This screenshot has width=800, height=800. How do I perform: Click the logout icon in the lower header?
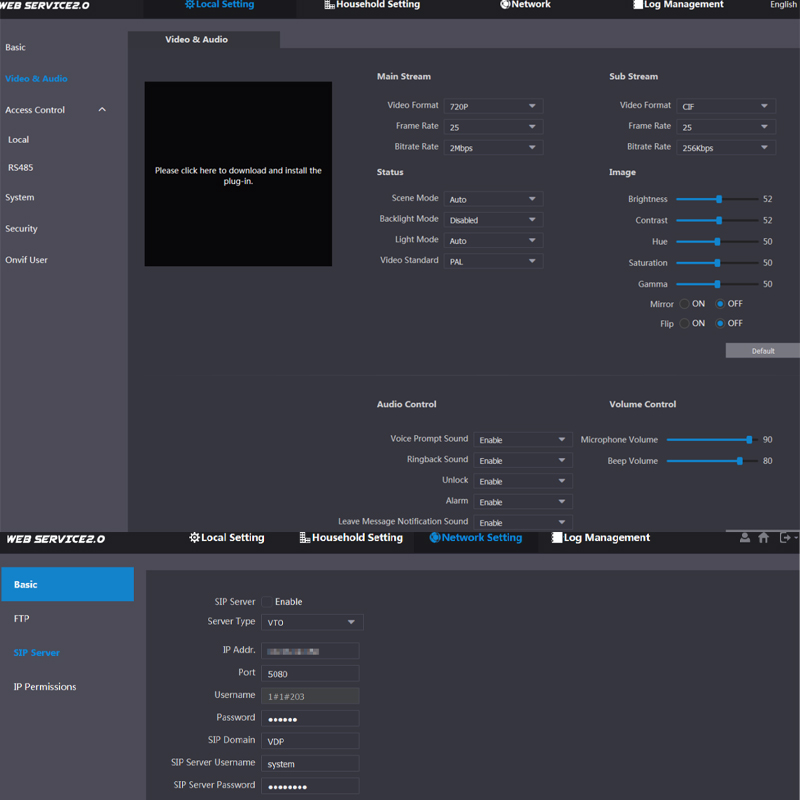pyautogui.click(x=785, y=537)
